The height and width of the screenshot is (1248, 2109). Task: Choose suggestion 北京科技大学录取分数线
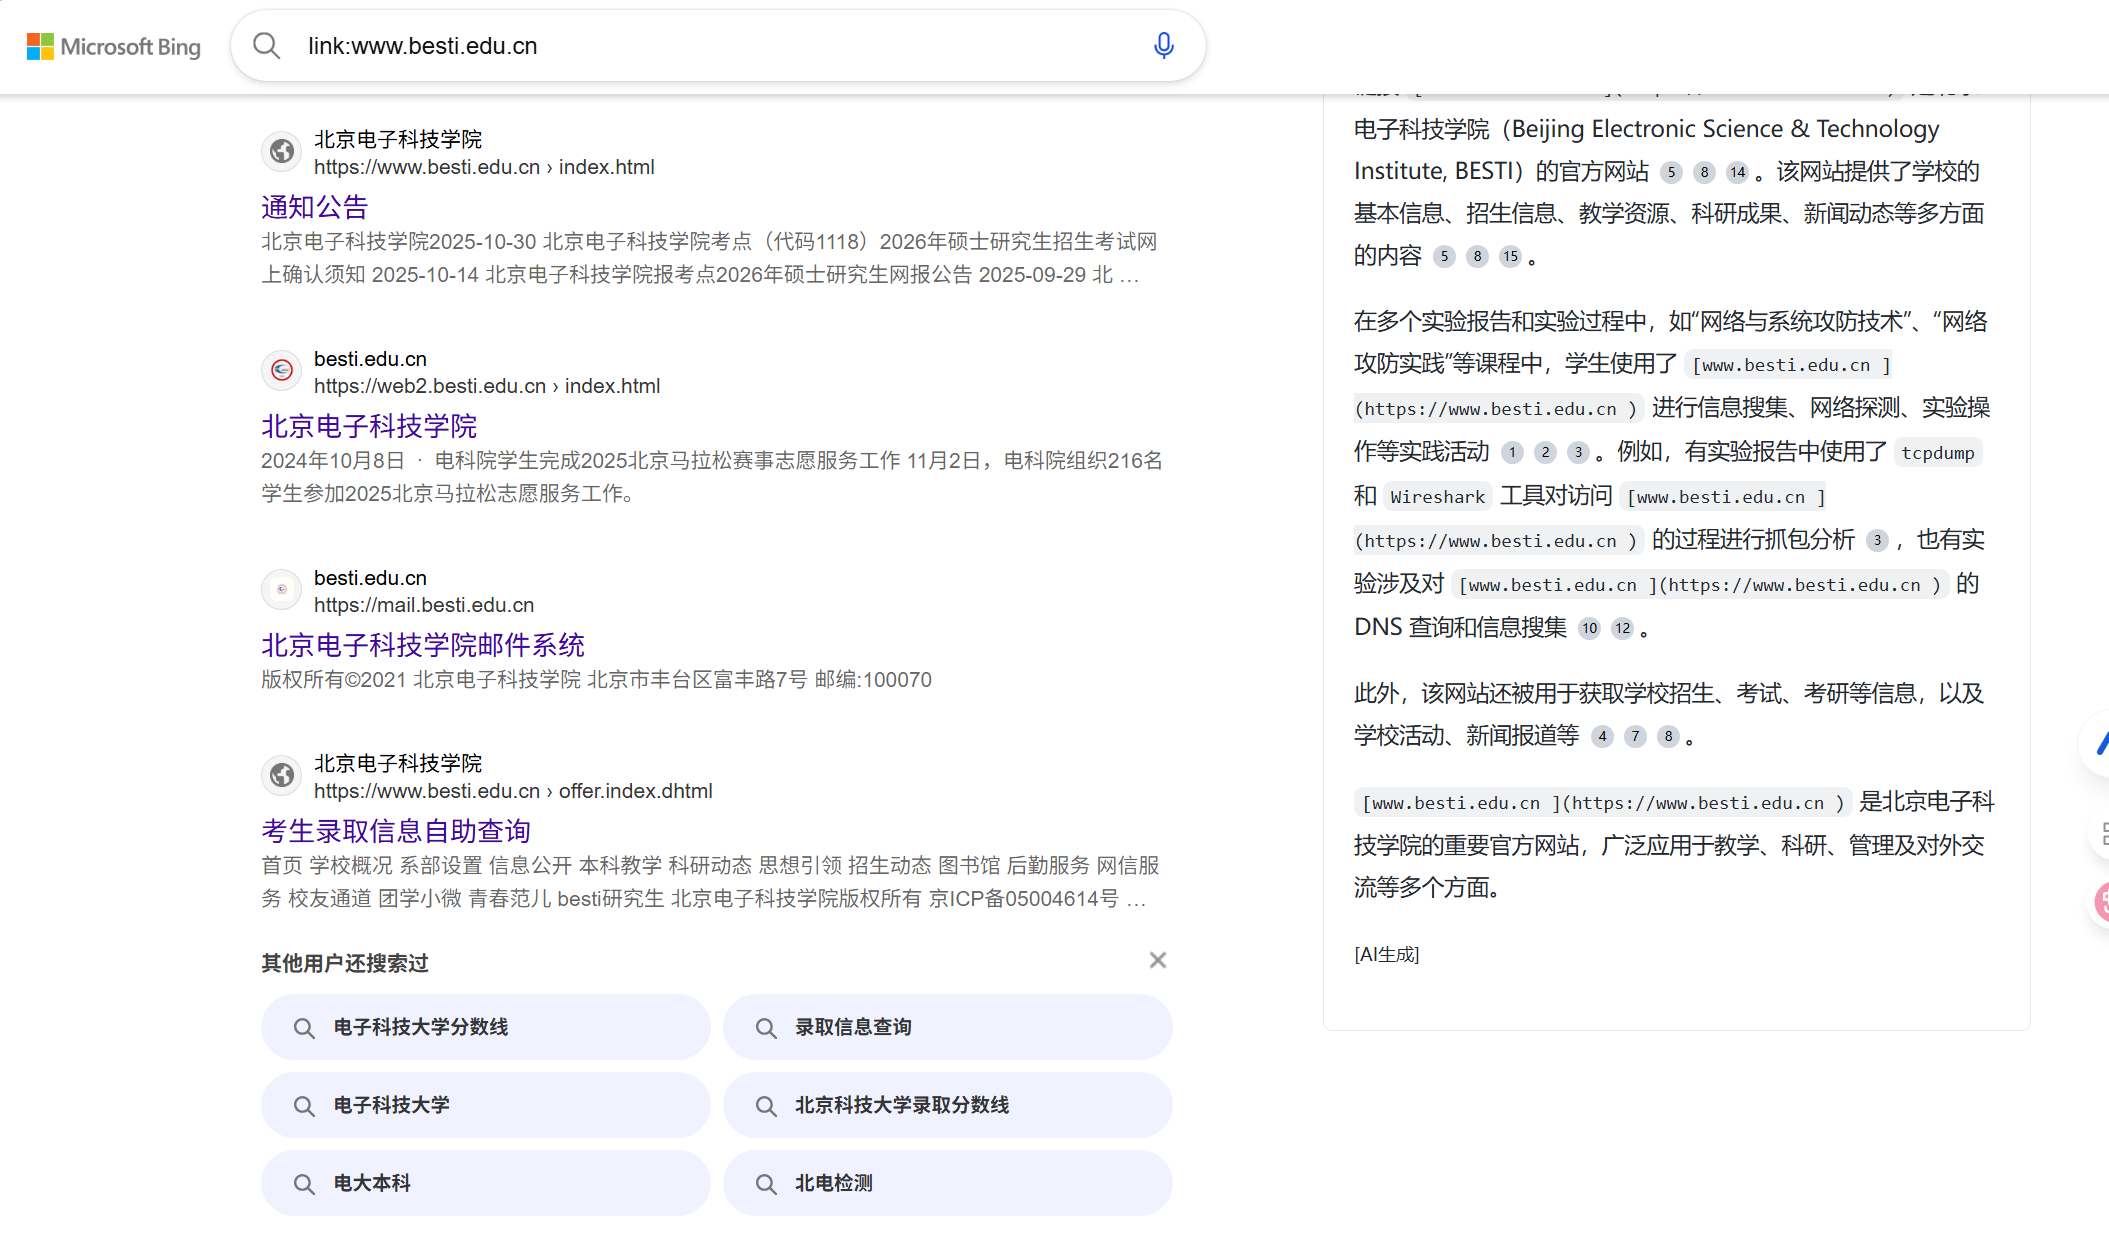[947, 1105]
